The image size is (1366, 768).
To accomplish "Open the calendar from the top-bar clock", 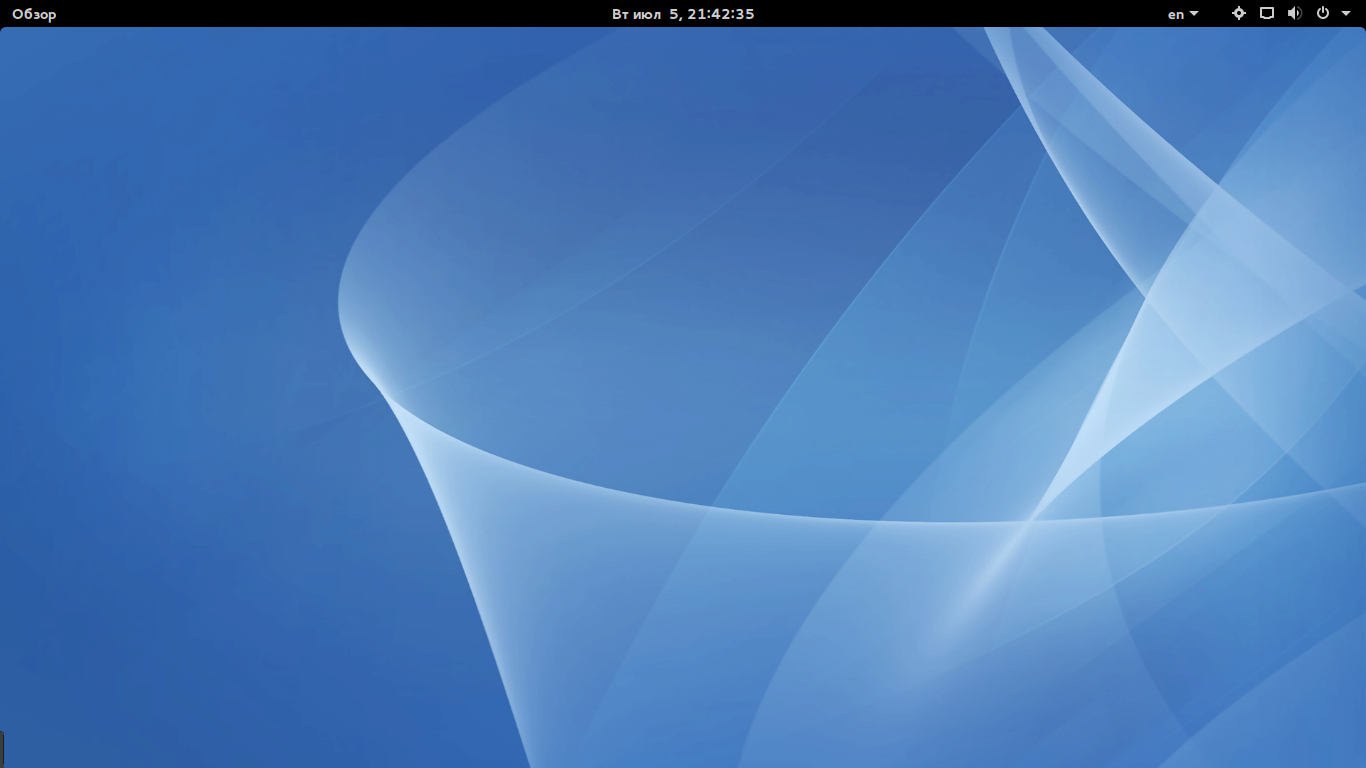I will 683,14.
